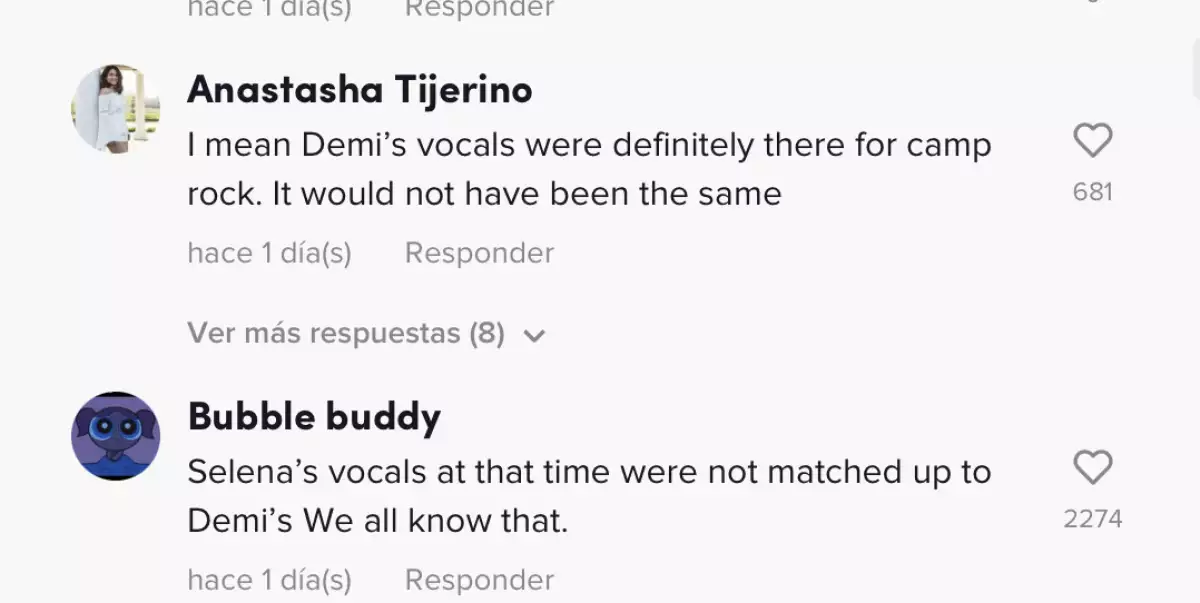The width and height of the screenshot is (1200, 603).
Task: Expand "Ver más respuestas (8)" replies
Action: [345, 333]
